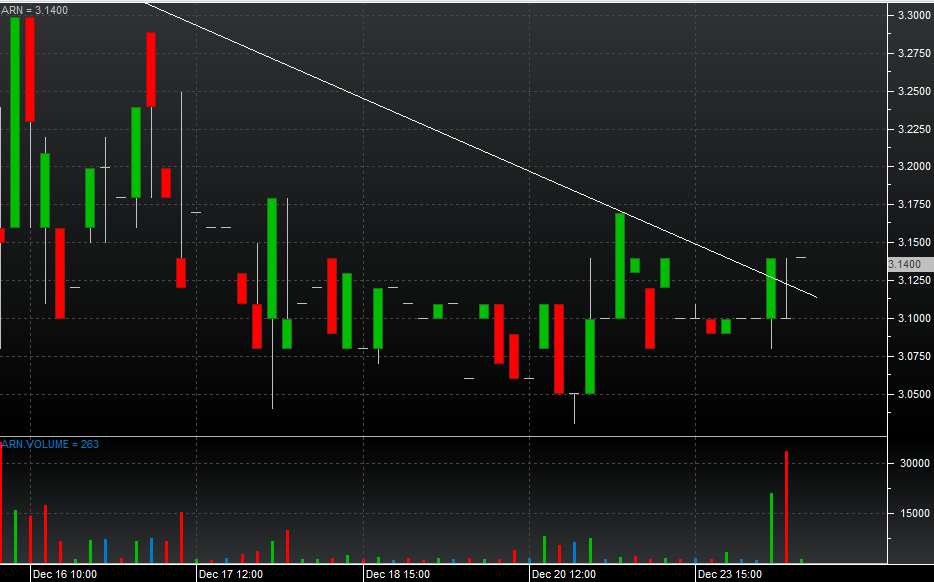This screenshot has width=934, height=582.
Task: Click the 15000 volume axis label
Action: pos(912,513)
